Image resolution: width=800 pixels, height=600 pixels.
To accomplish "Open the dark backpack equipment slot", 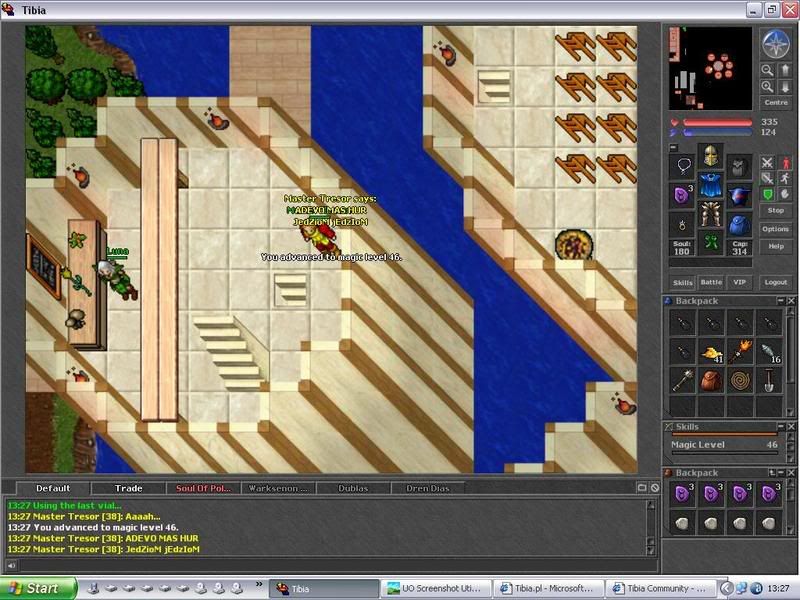I will click(739, 166).
